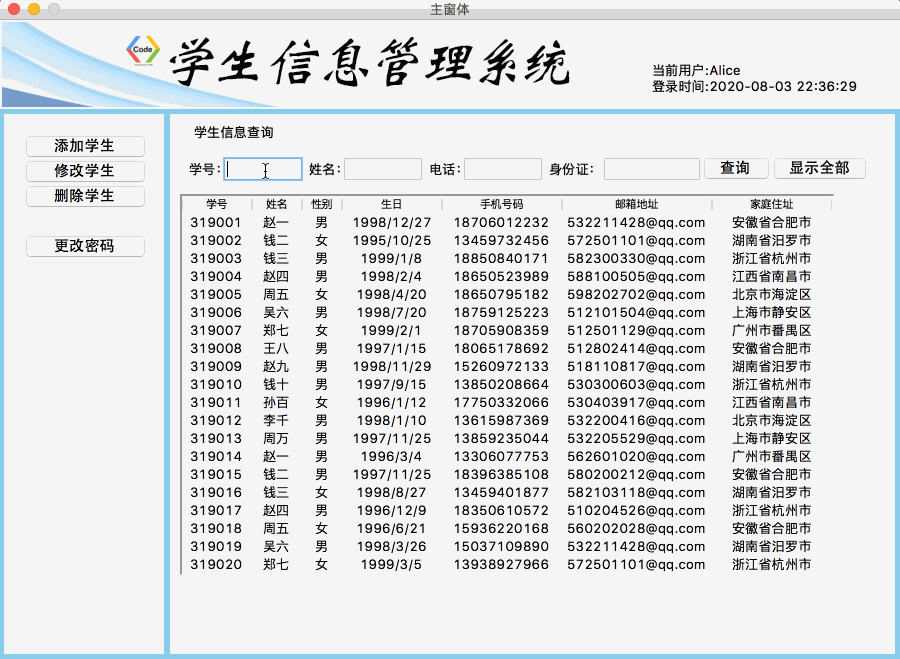Click the 手机号码 column header
Screen dimensions: 900x659
point(502,204)
